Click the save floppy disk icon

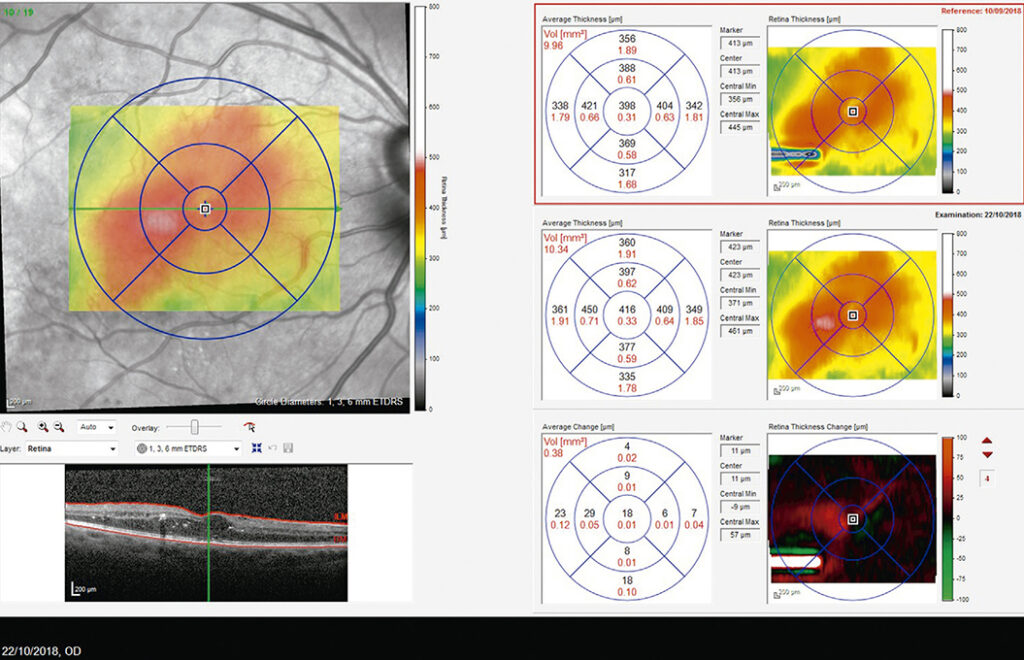[287, 449]
